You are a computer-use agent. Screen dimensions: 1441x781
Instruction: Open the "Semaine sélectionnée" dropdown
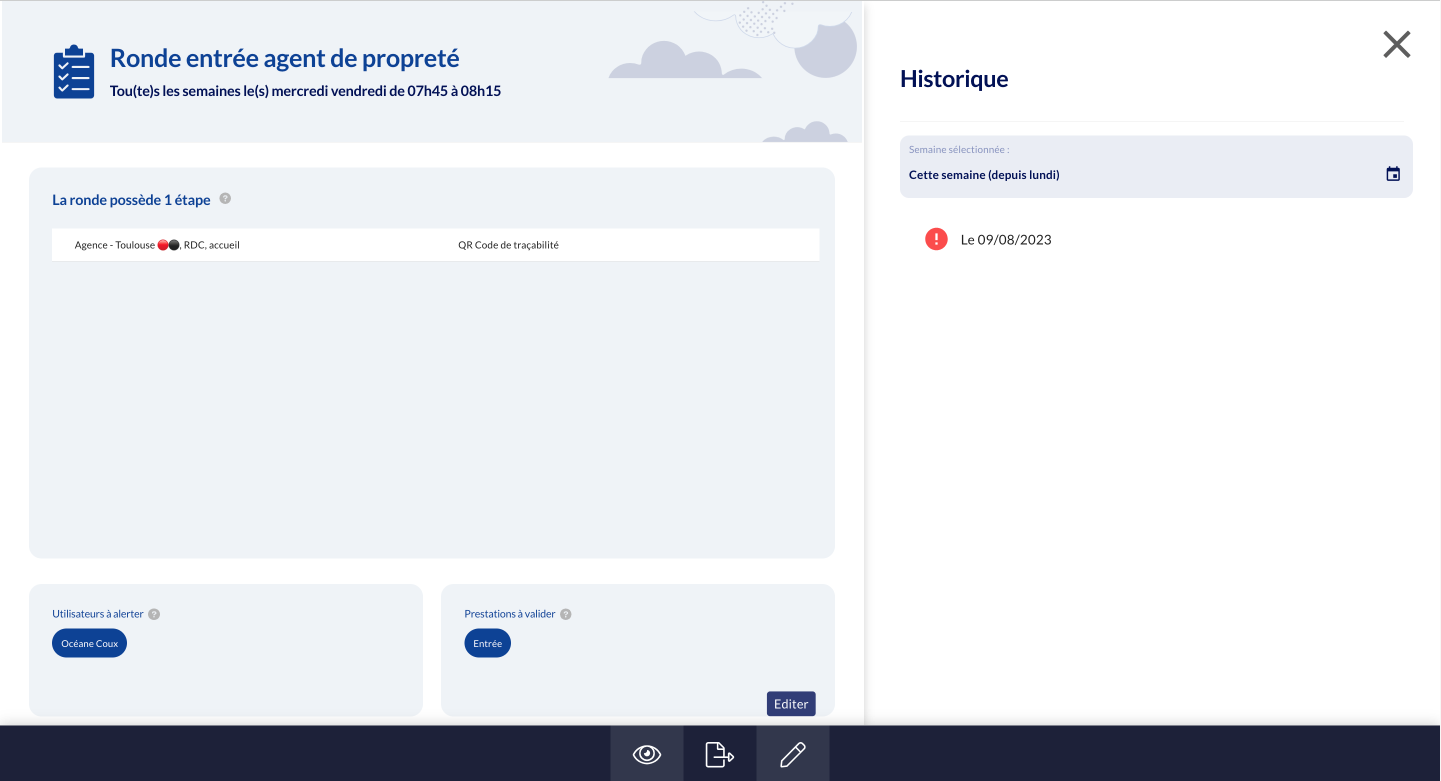click(1155, 167)
